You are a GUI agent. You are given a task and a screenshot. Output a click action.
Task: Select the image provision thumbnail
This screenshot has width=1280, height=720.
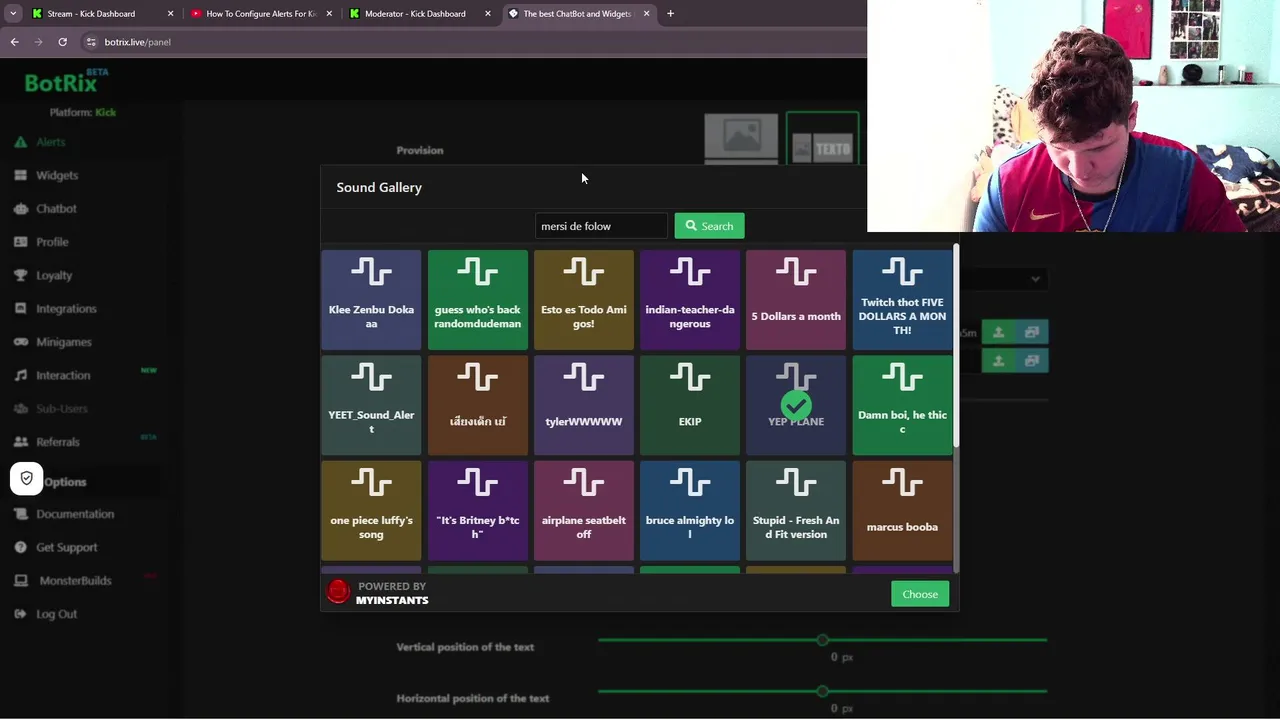tap(741, 137)
